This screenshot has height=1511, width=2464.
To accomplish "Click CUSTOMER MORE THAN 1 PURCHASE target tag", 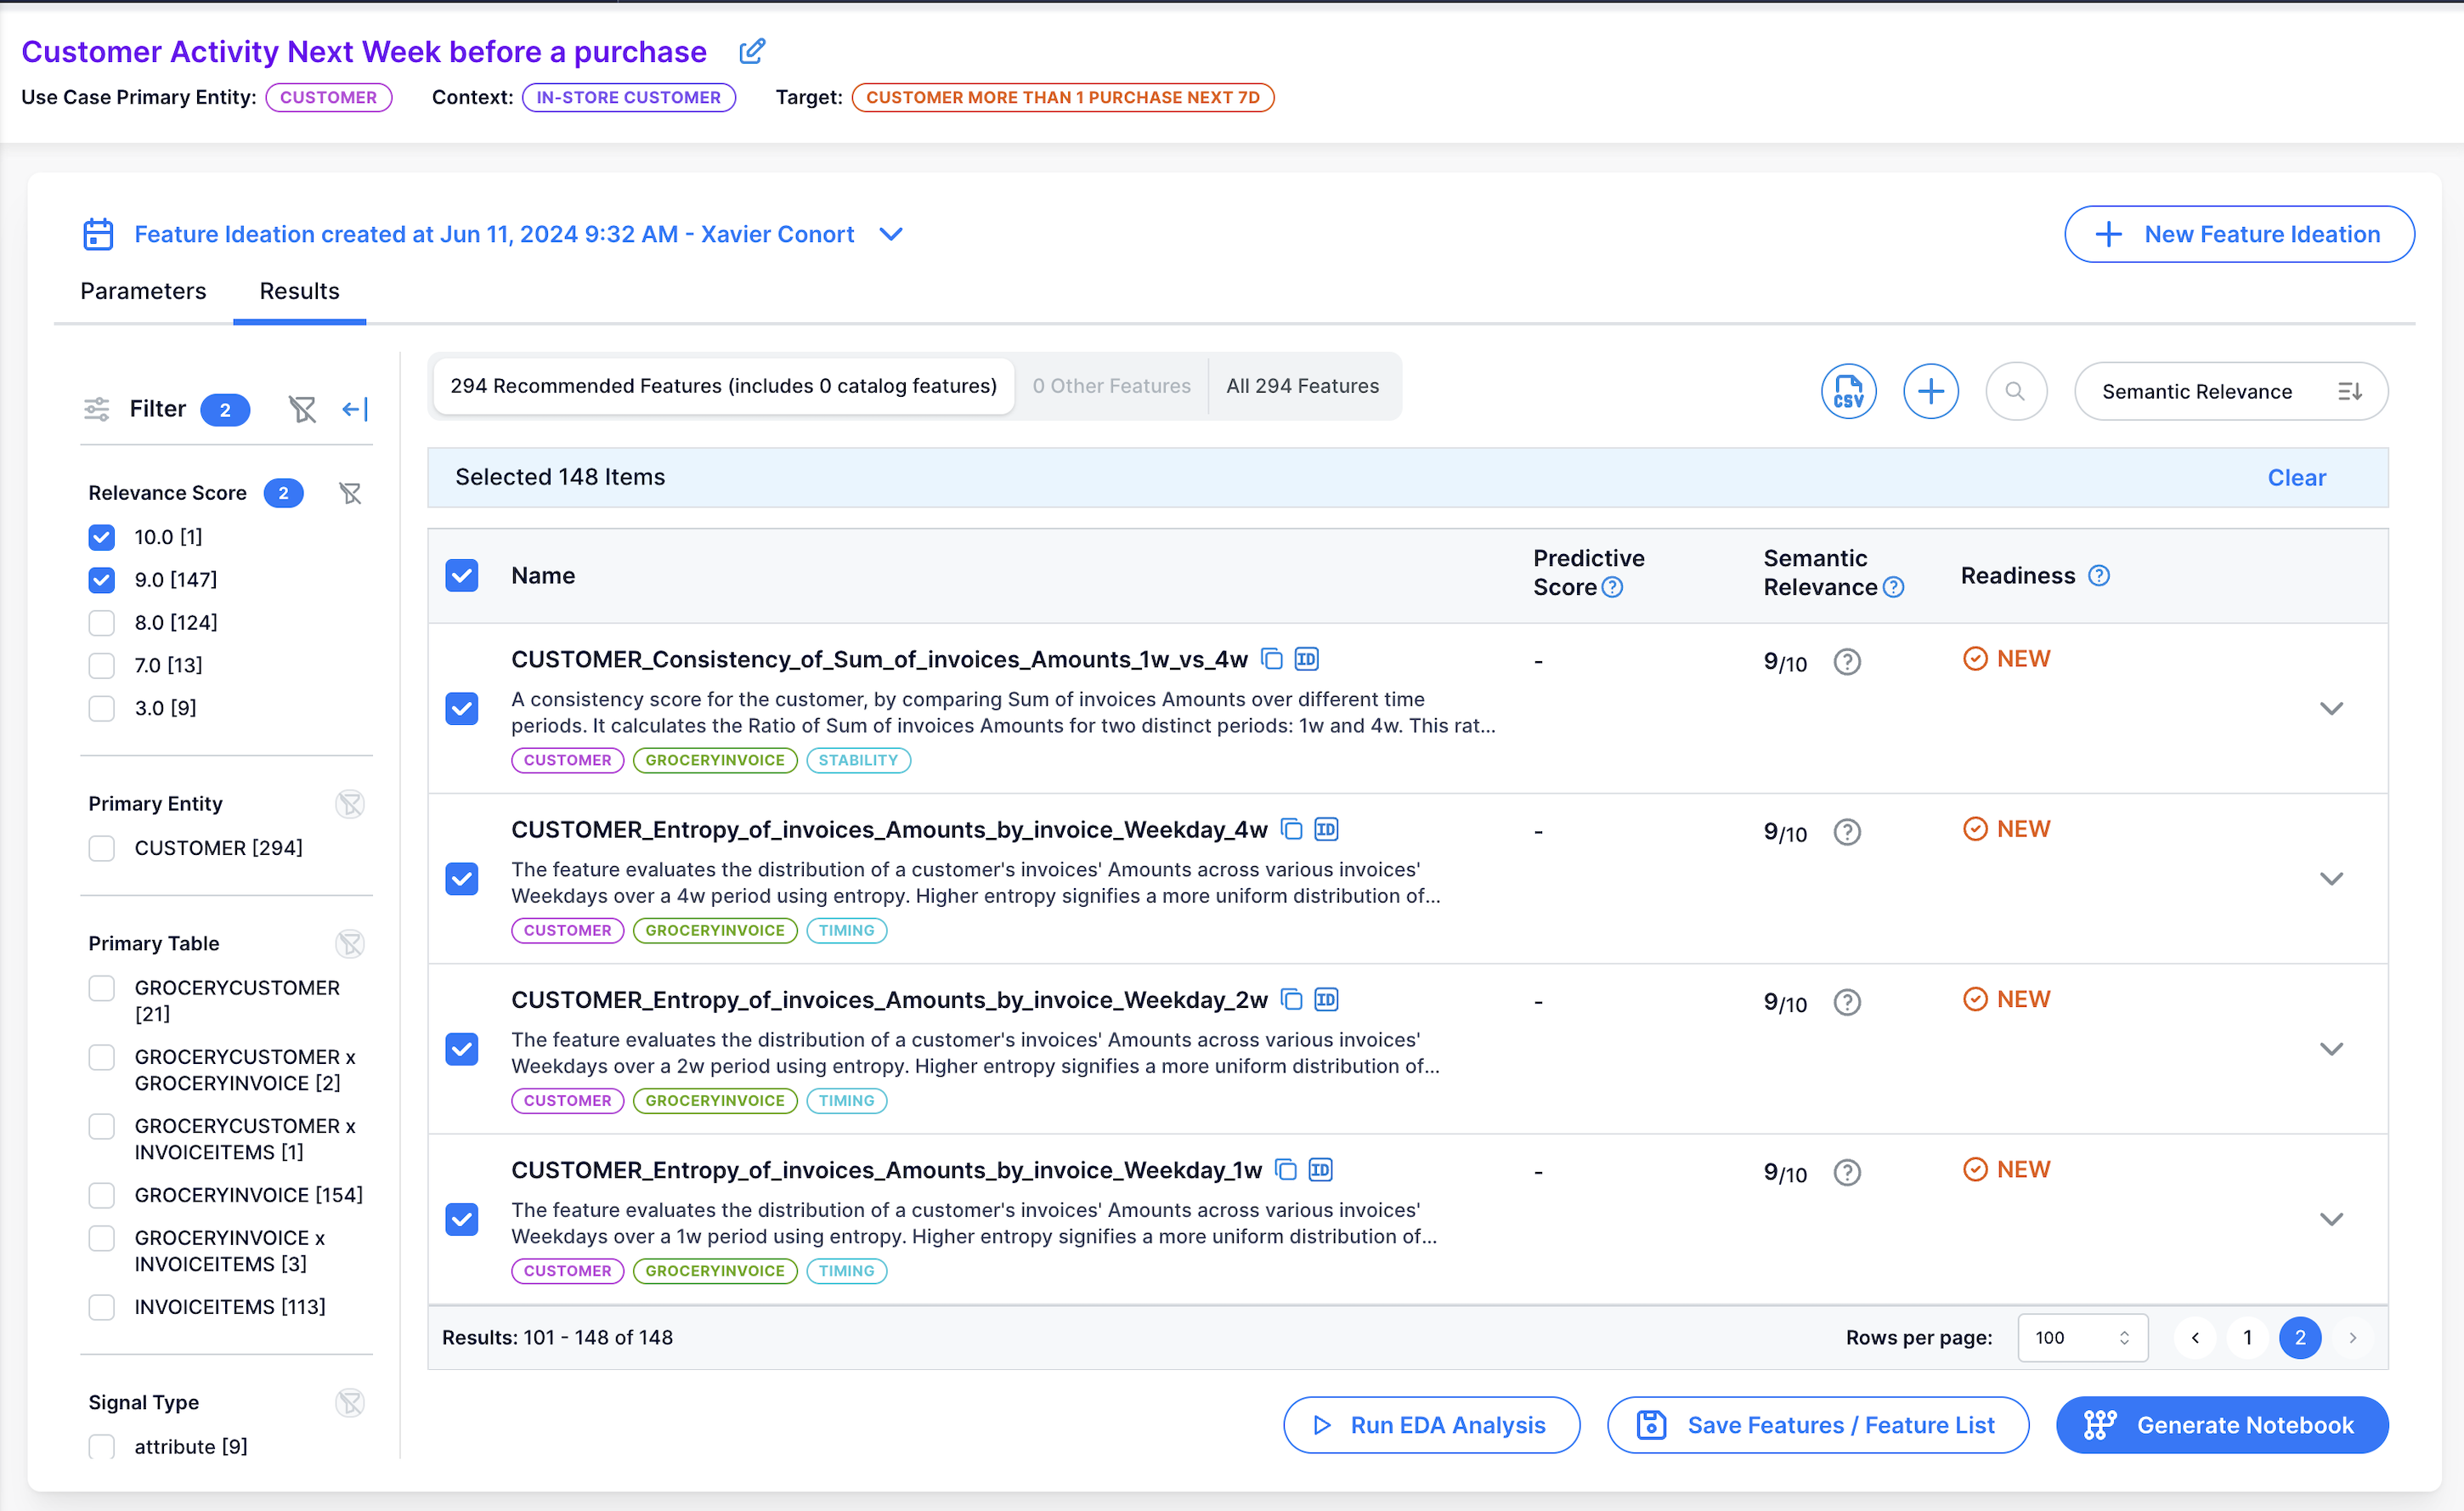I will click(x=1062, y=97).
